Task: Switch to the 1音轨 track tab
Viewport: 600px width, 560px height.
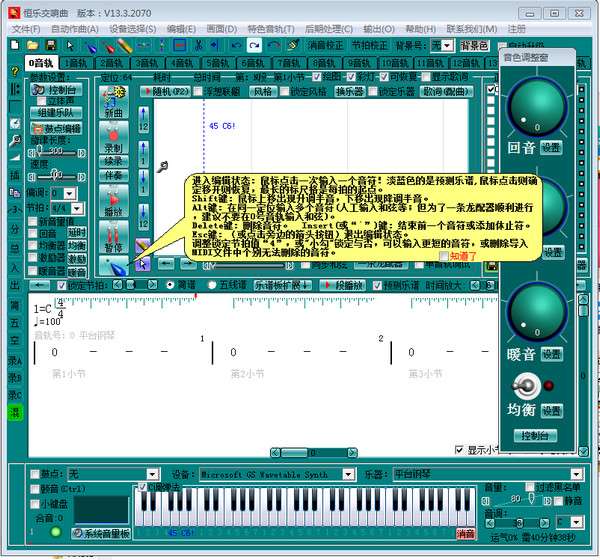Action: tap(75, 63)
